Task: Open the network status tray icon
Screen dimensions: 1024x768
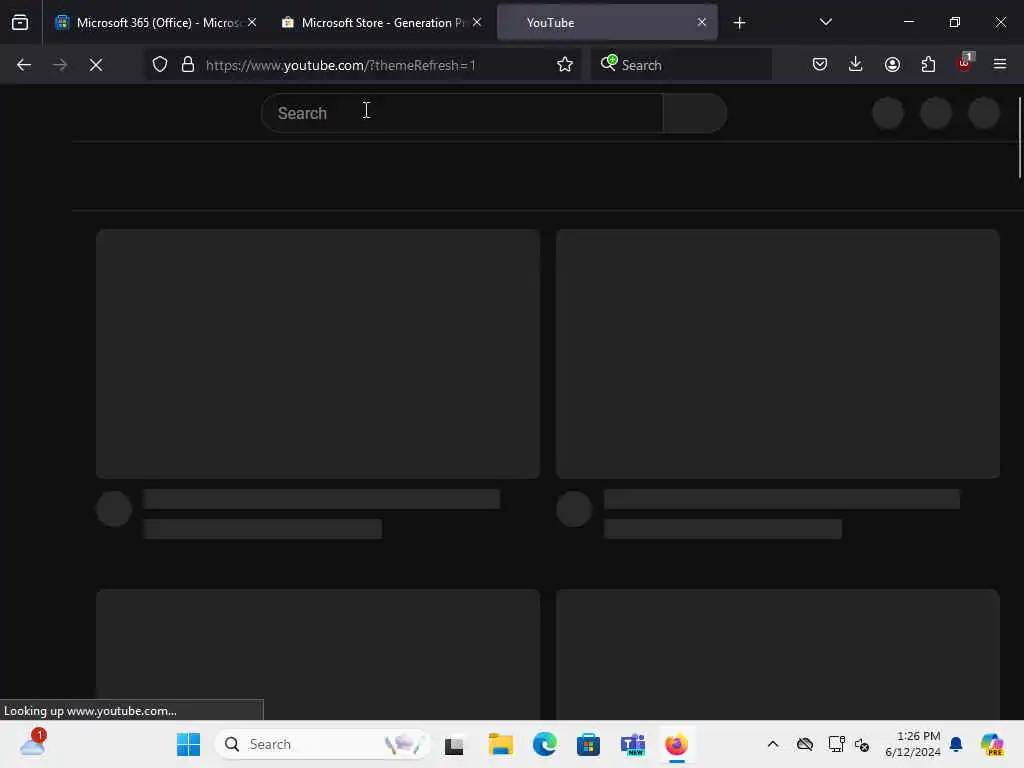Action: (836, 744)
